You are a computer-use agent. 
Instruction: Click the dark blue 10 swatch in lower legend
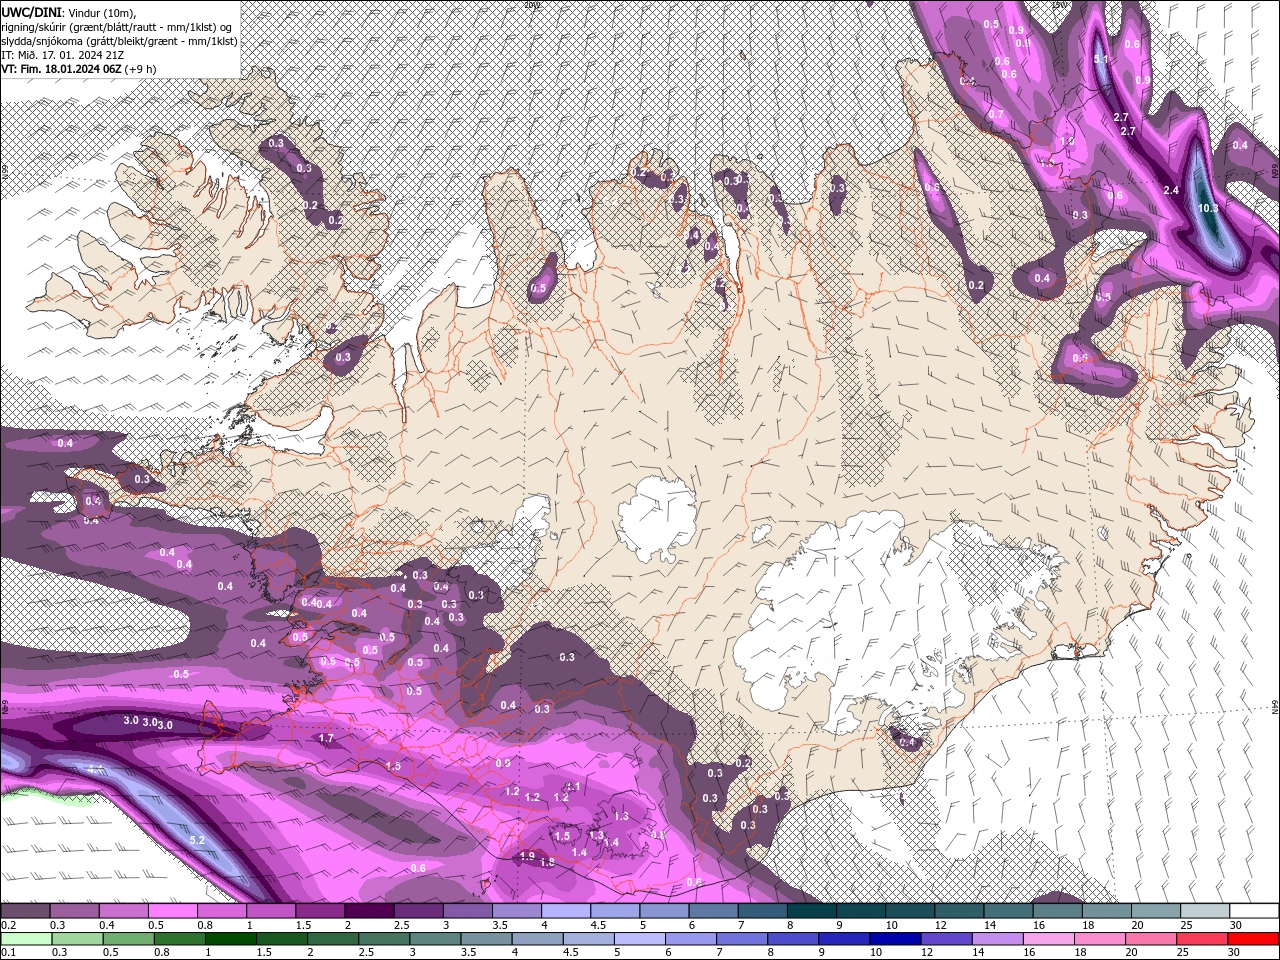point(895,938)
